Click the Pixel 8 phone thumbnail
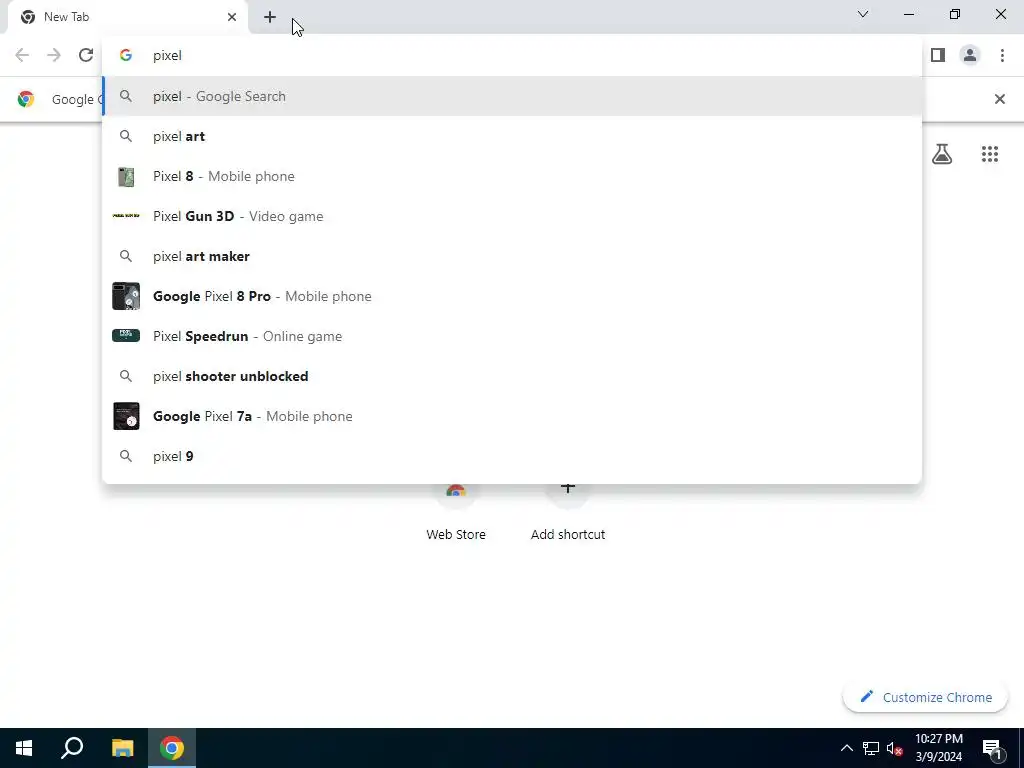Screen dimensions: 1024x768 (x=126, y=176)
